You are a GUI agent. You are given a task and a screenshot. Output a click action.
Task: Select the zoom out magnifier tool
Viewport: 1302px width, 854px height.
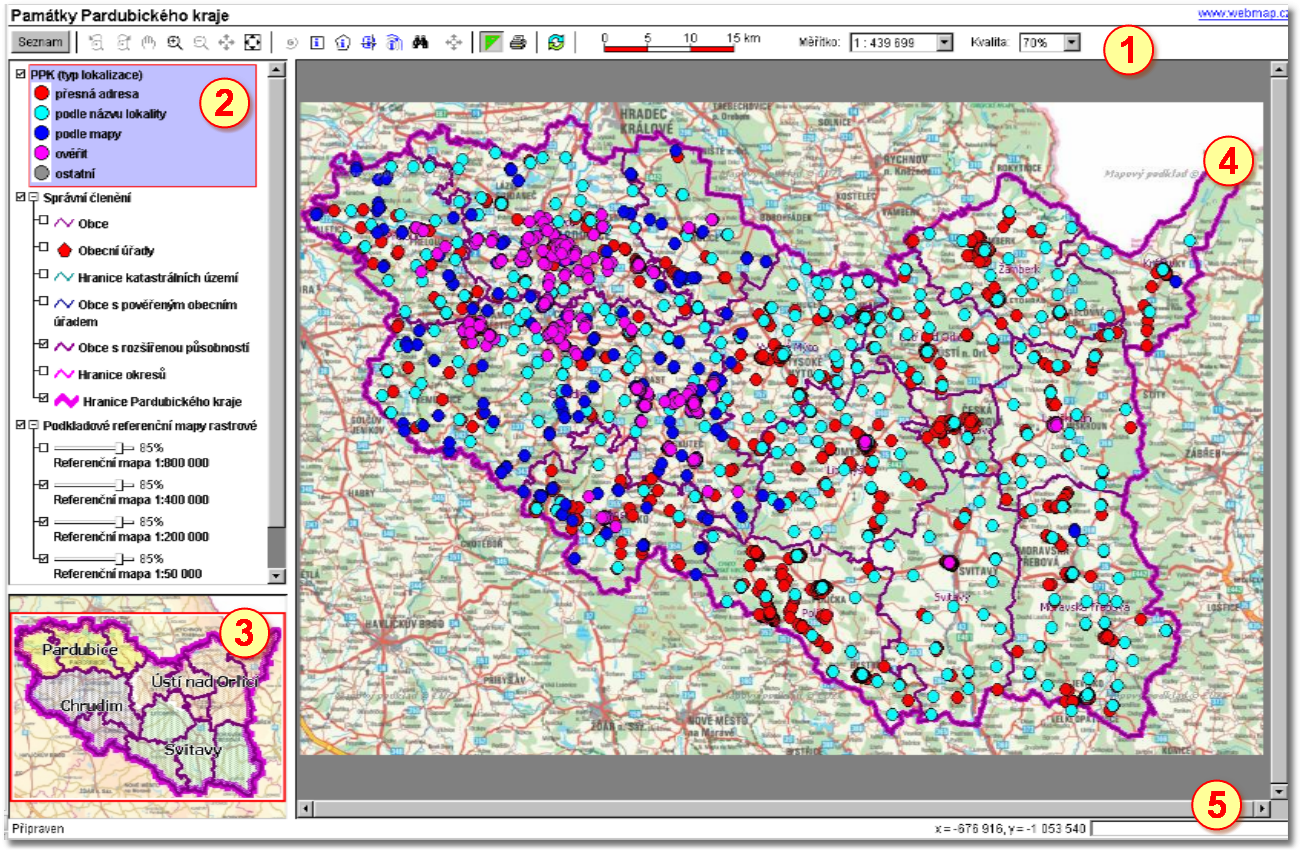(201, 43)
